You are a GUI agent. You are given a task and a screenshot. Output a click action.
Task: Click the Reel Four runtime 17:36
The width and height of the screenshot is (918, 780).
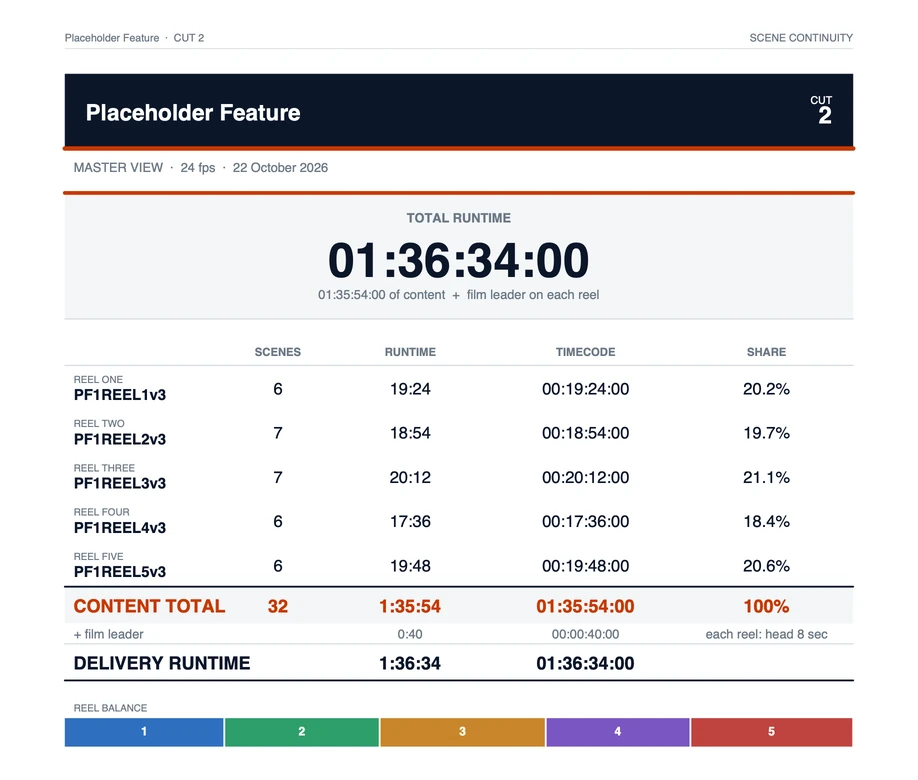click(410, 522)
